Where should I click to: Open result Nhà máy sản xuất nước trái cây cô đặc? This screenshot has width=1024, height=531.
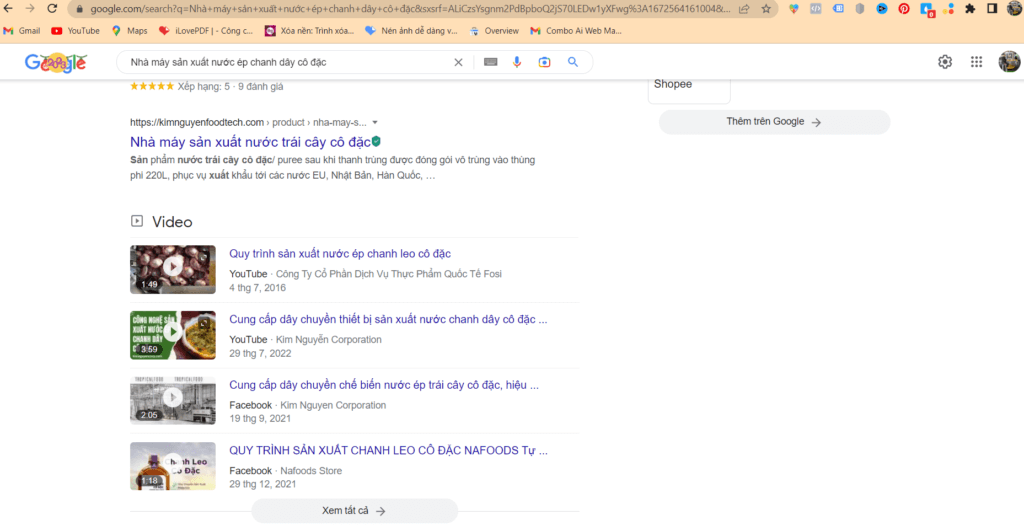(x=250, y=142)
